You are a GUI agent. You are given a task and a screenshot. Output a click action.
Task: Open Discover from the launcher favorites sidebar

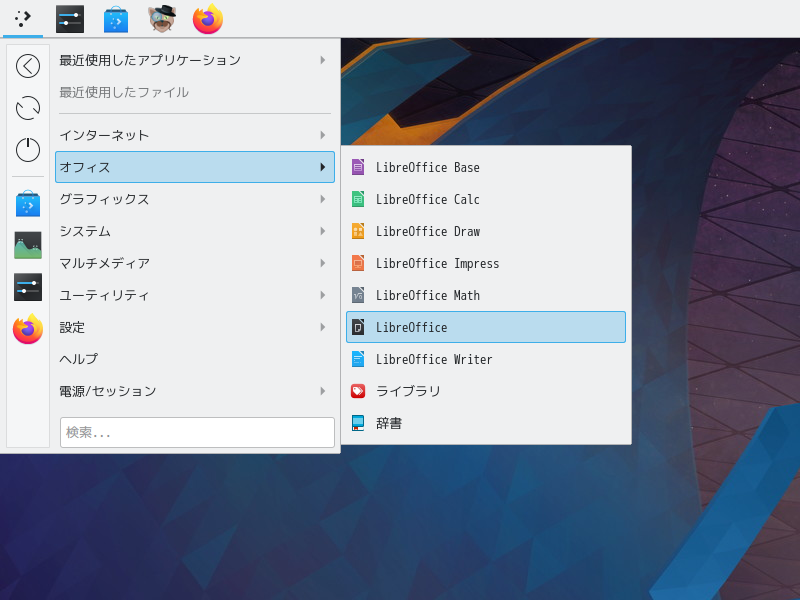28,204
